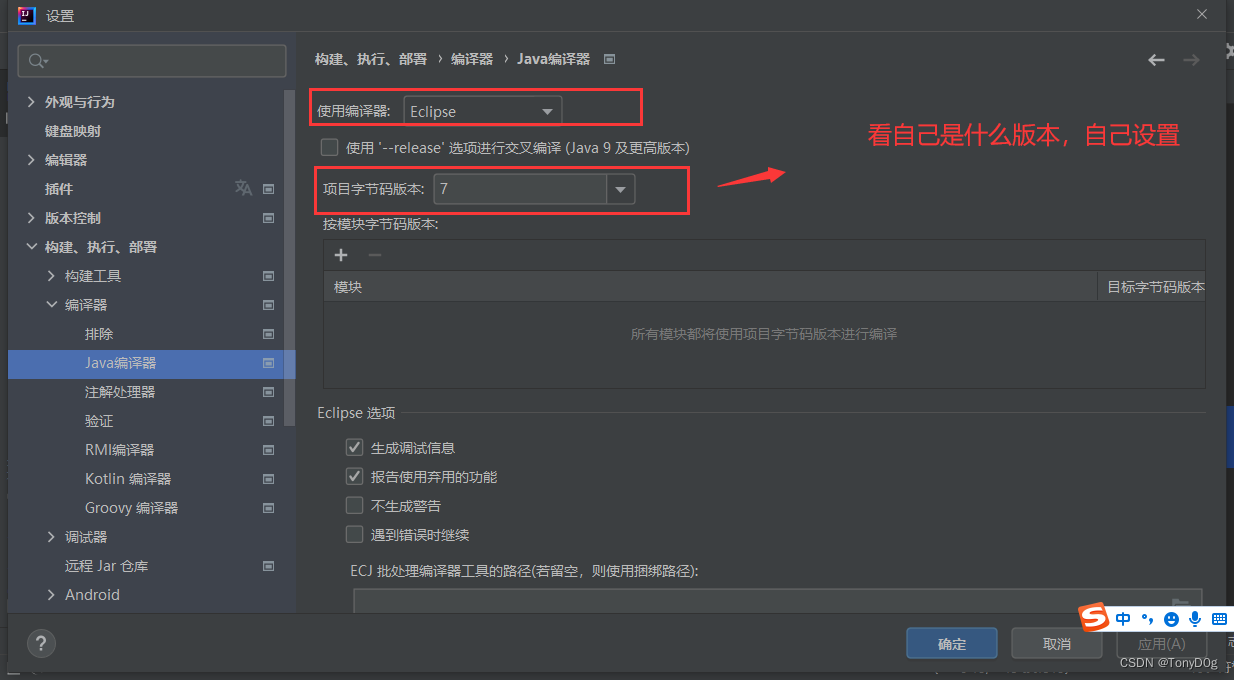1234x680 pixels.
Task: Click the 模块 column header
Action: point(710,287)
